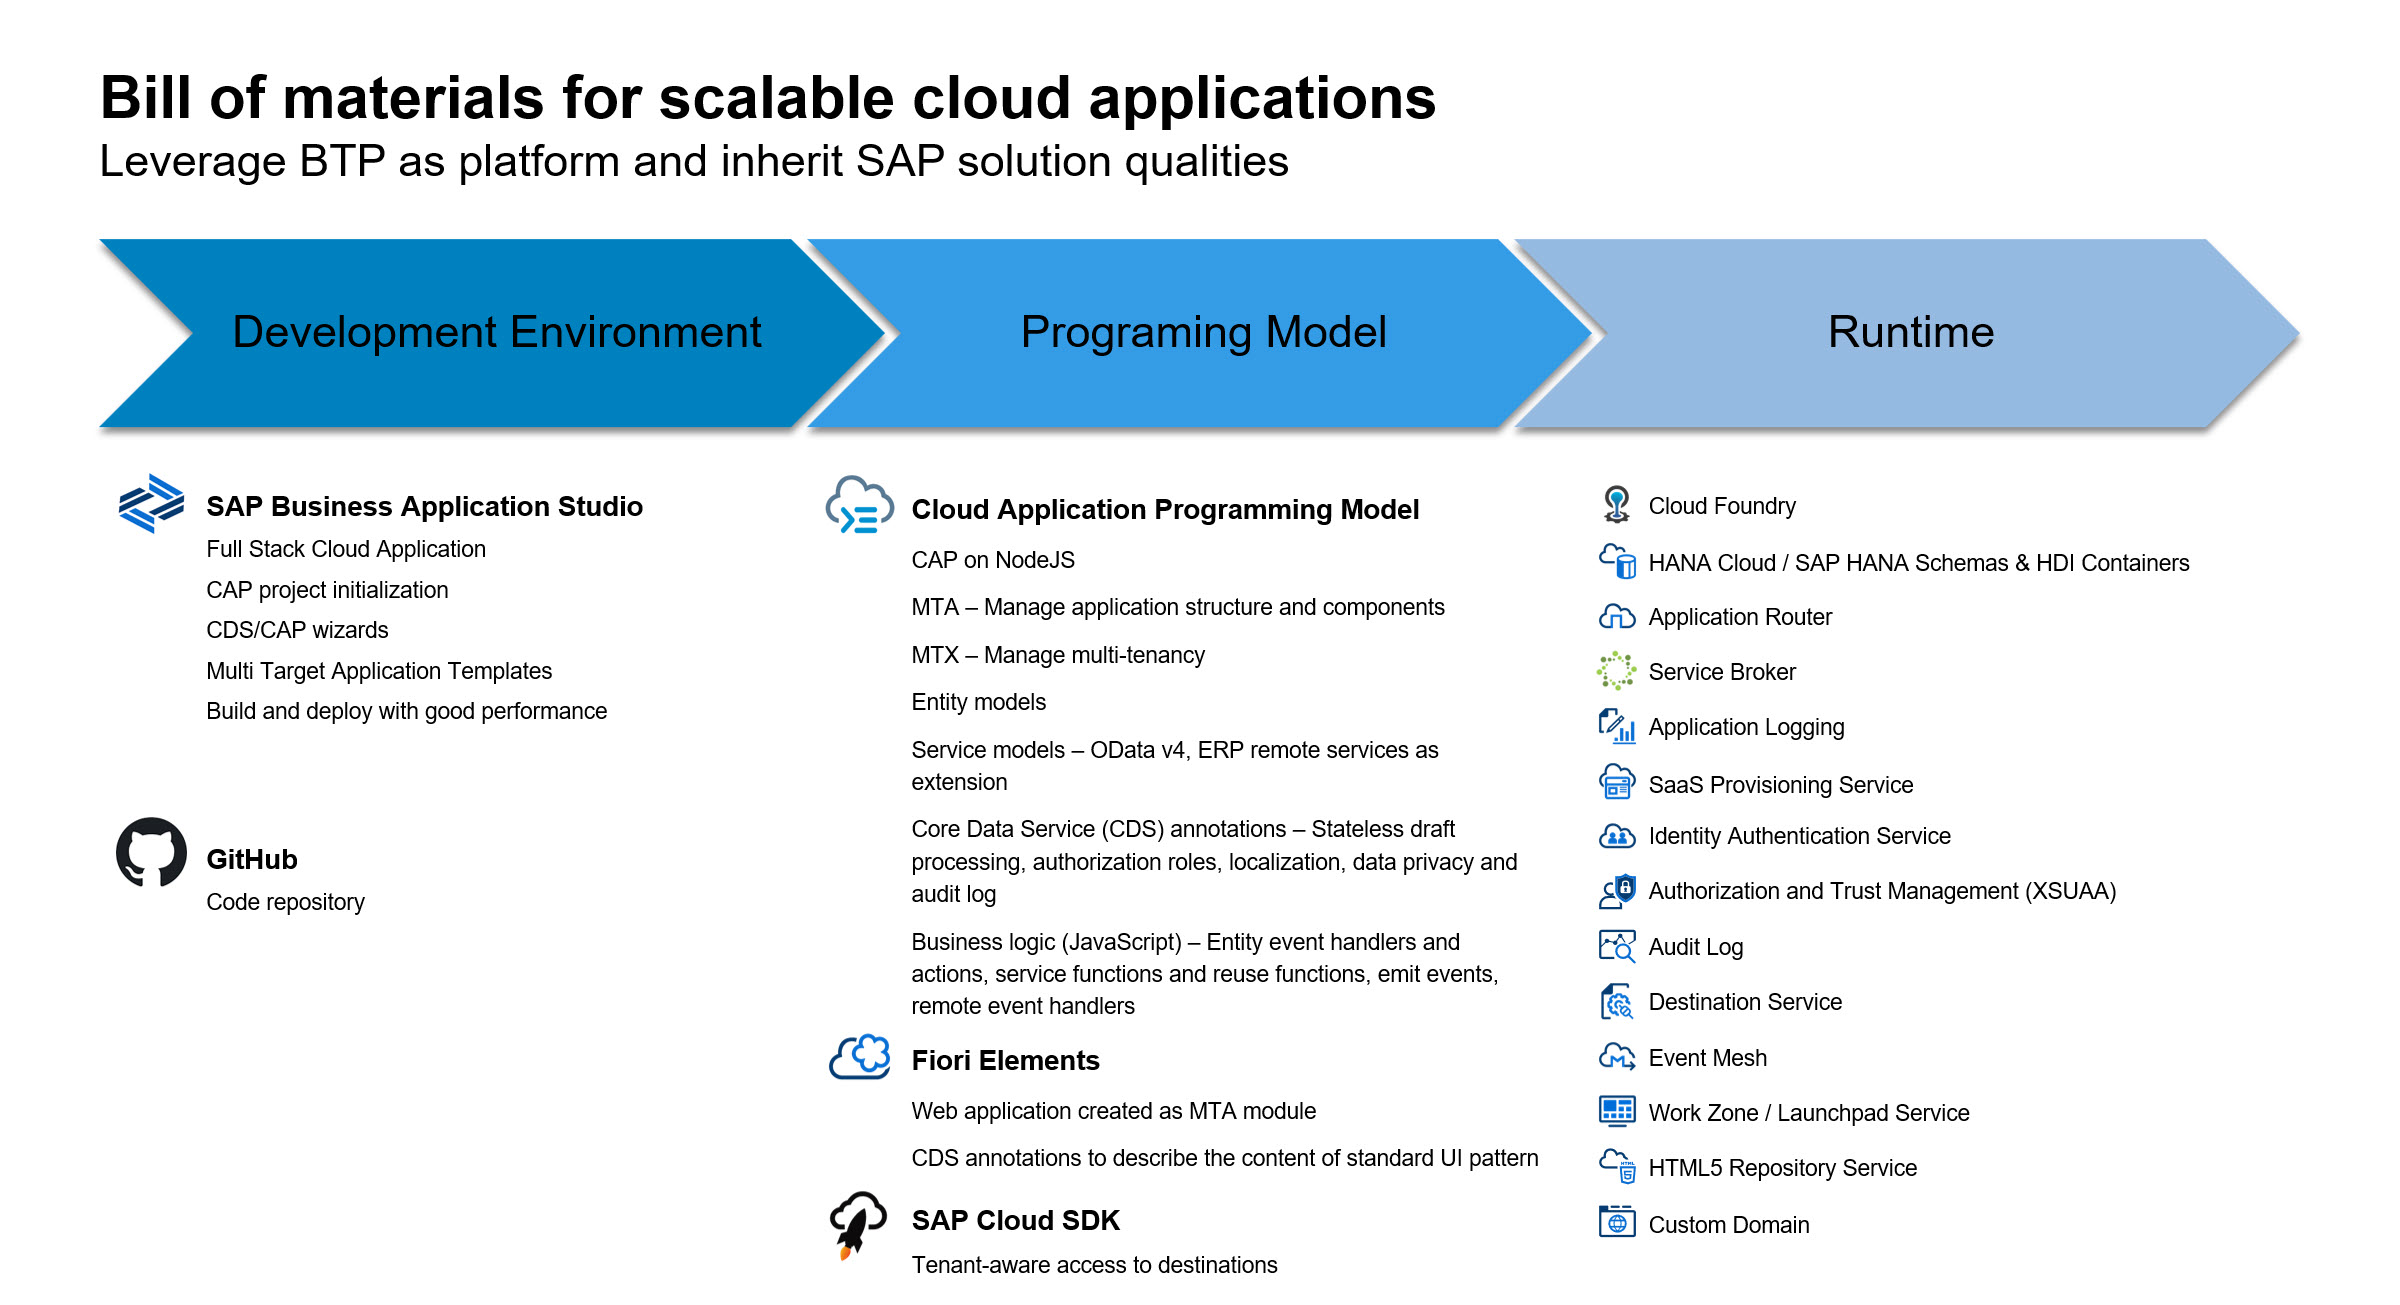Click the Identity Authentication Service icon
The image size is (2400, 1305).
click(x=1617, y=836)
